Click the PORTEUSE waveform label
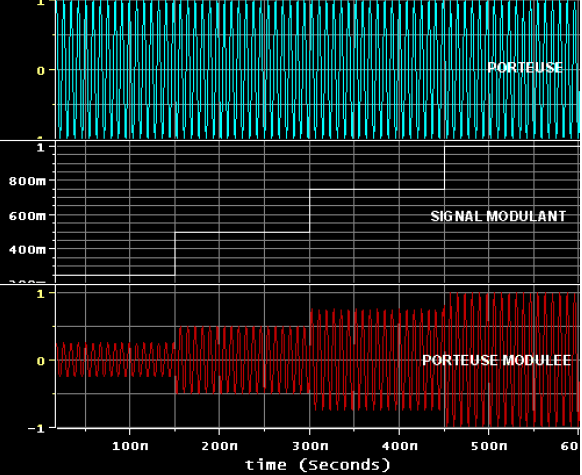 tap(525, 68)
